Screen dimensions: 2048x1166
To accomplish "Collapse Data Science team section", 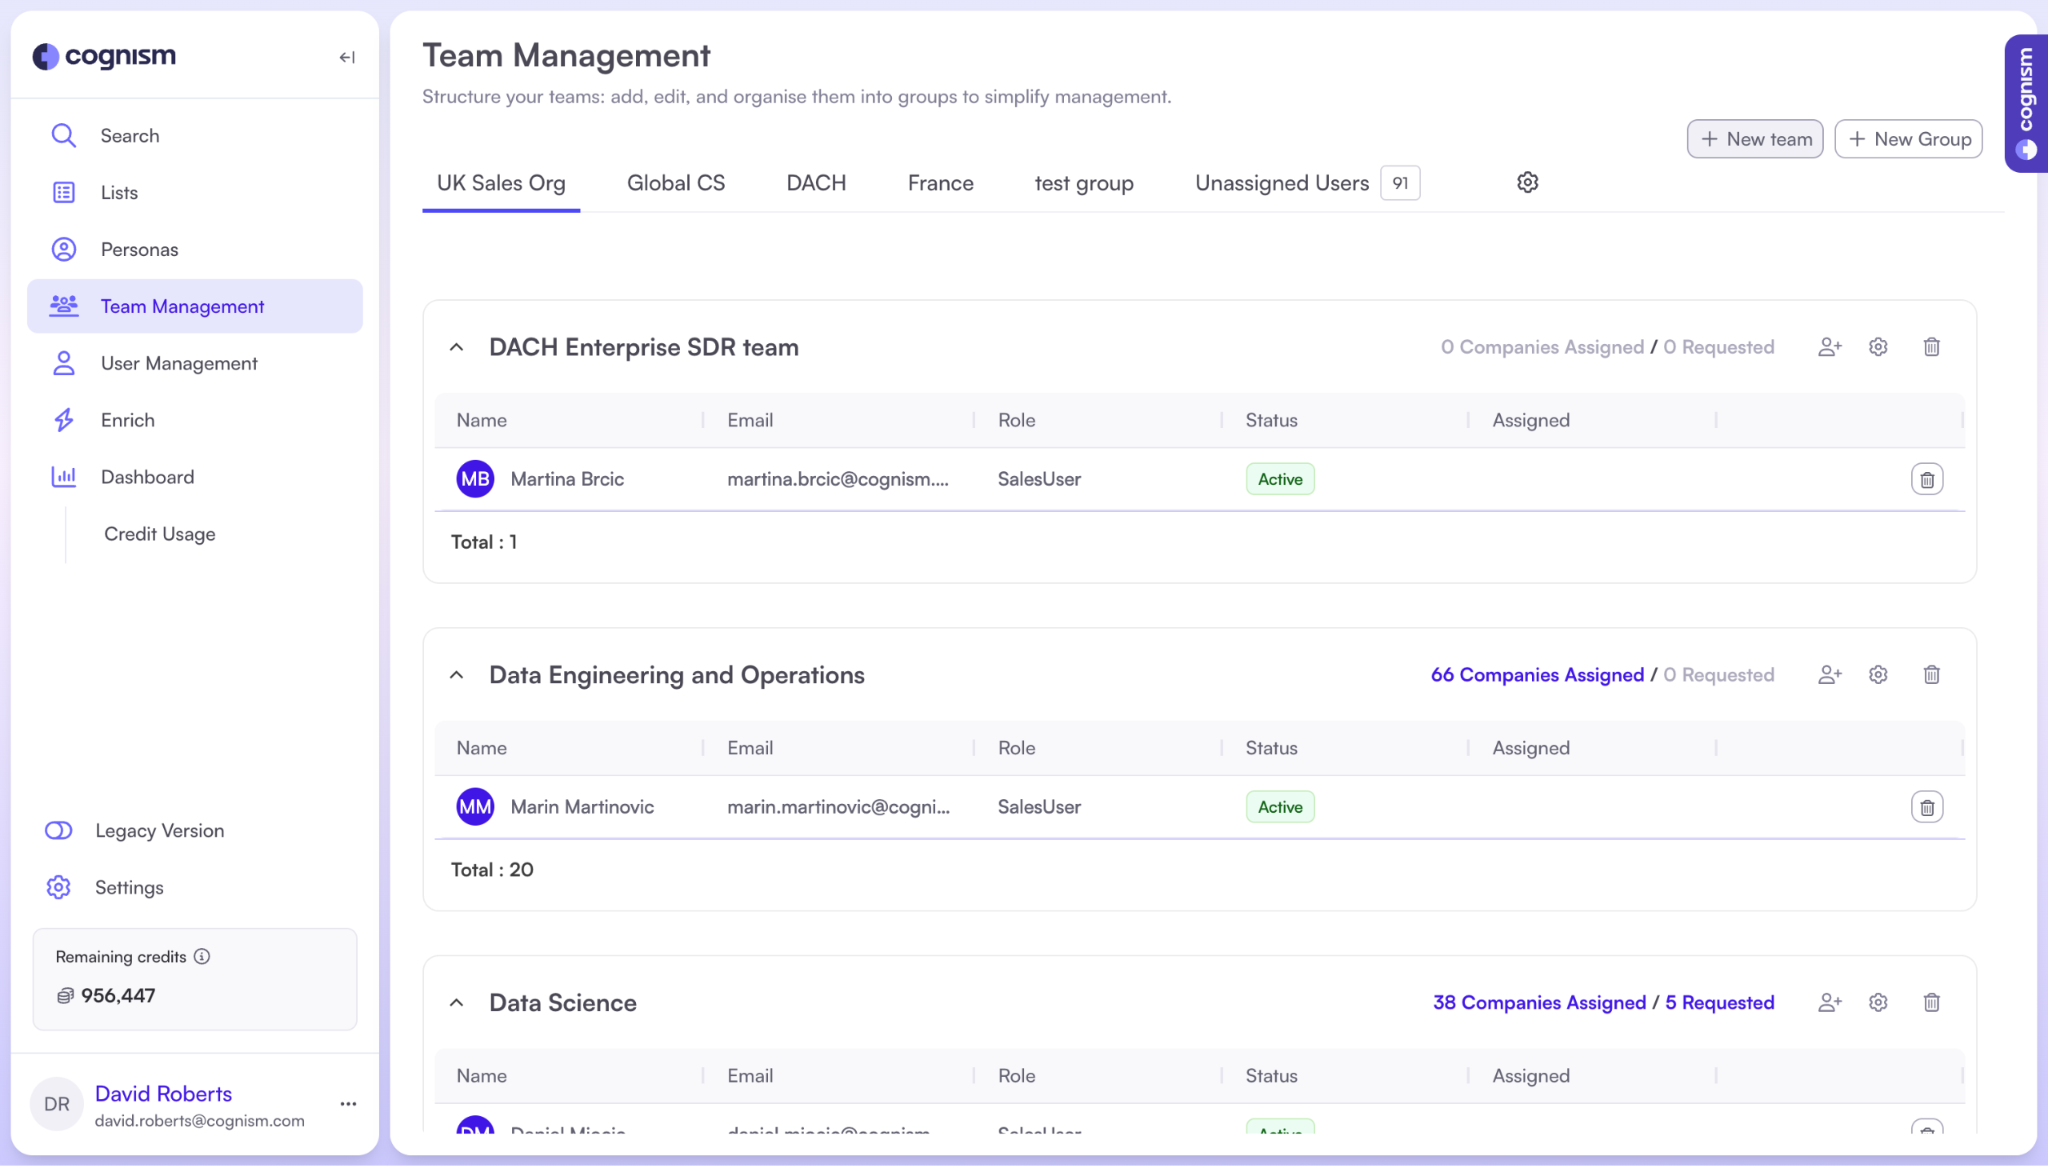I will (x=457, y=1002).
